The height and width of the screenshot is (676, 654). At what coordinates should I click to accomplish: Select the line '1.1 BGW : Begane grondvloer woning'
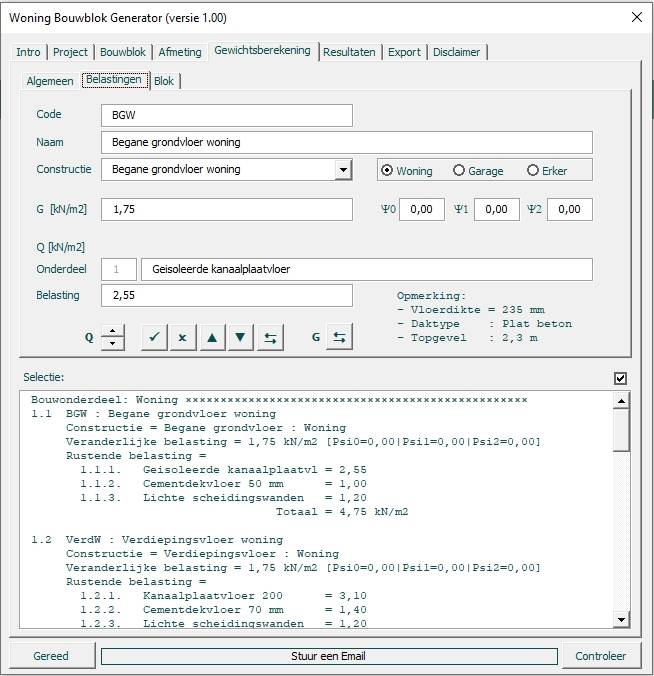153,414
